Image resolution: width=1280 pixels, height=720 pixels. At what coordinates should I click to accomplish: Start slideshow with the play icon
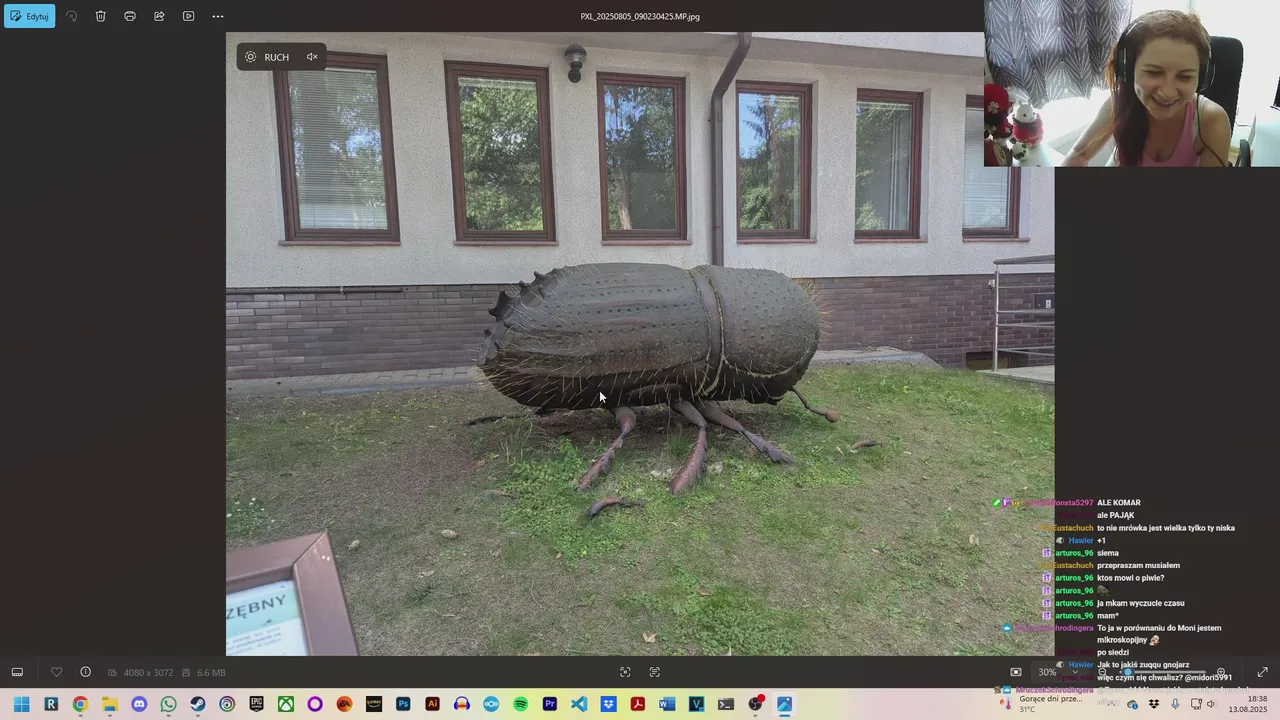click(x=188, y=16)
